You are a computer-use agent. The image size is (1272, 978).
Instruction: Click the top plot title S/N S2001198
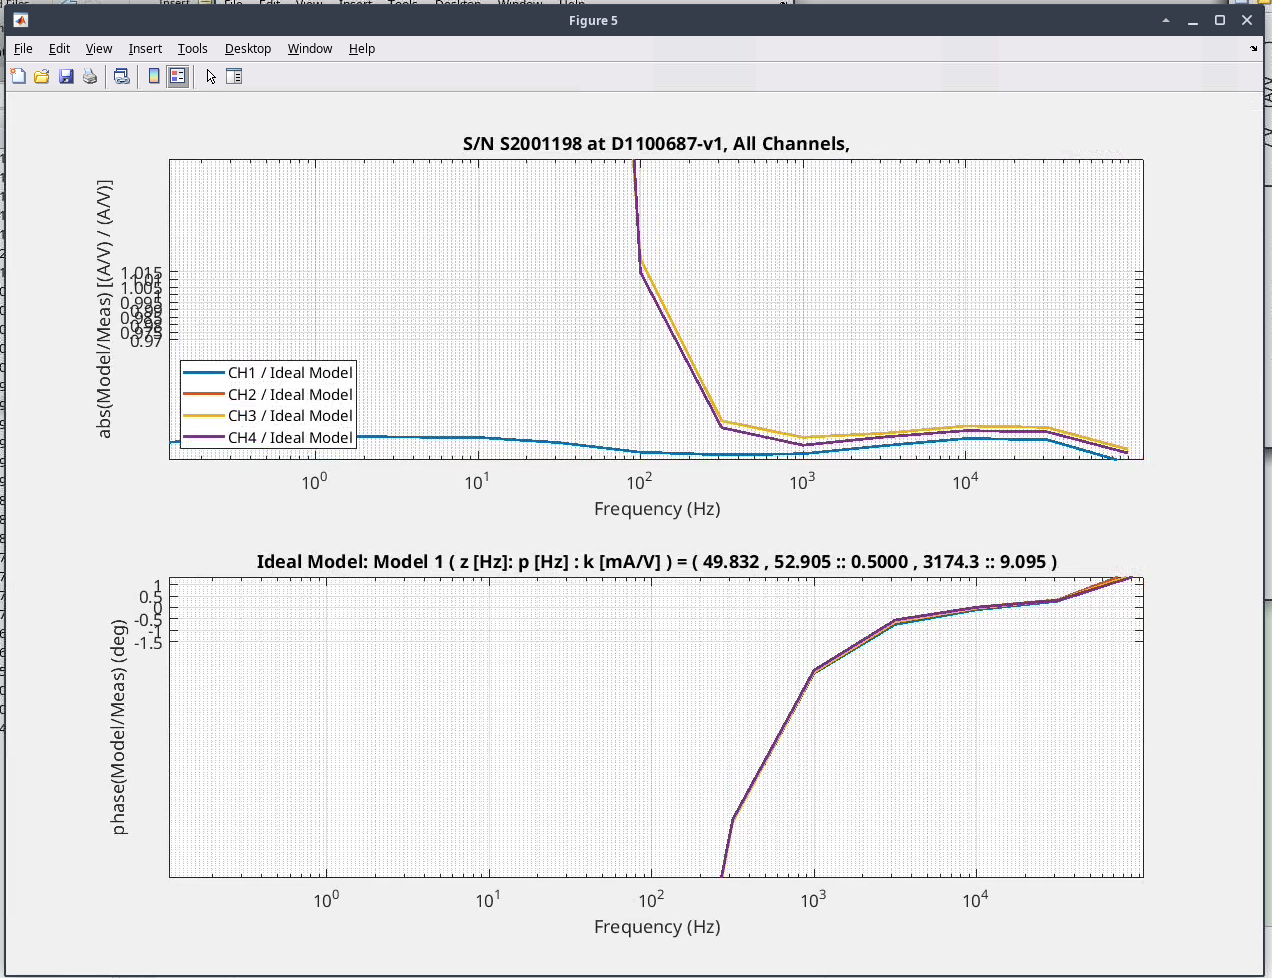click(656, 144)
